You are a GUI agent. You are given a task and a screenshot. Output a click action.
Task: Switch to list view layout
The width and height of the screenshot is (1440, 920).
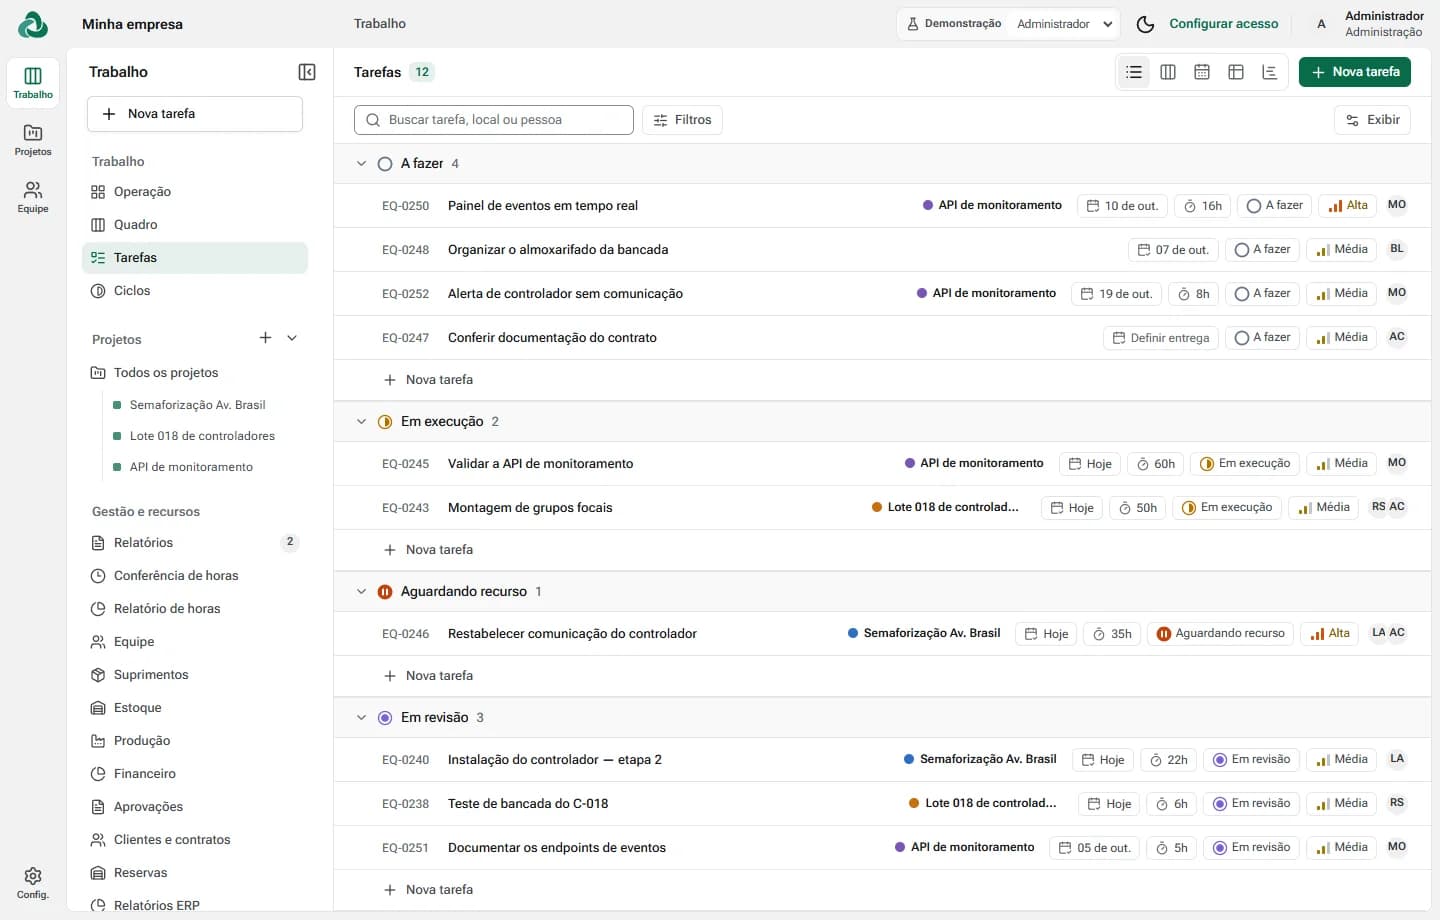[x=1134, y=72]
